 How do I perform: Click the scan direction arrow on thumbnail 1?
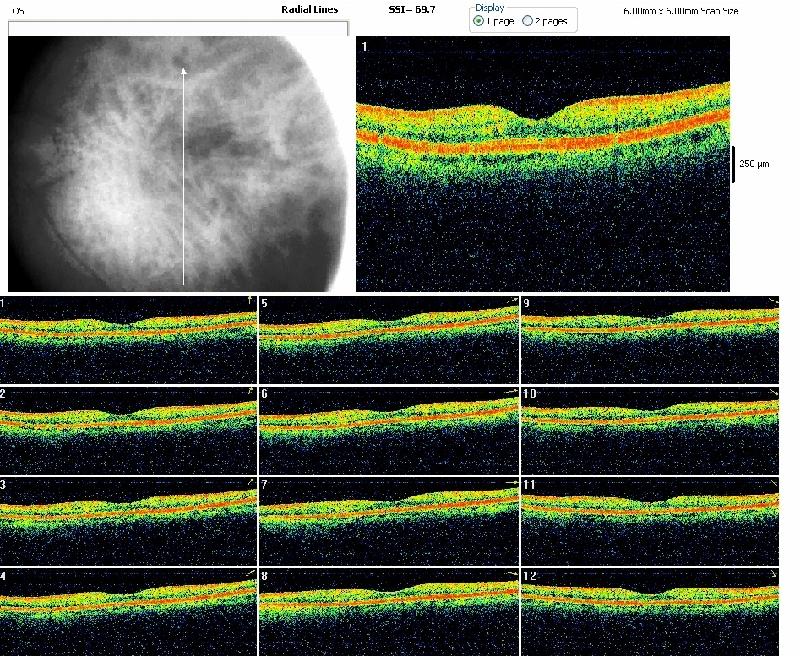[250, 300]
